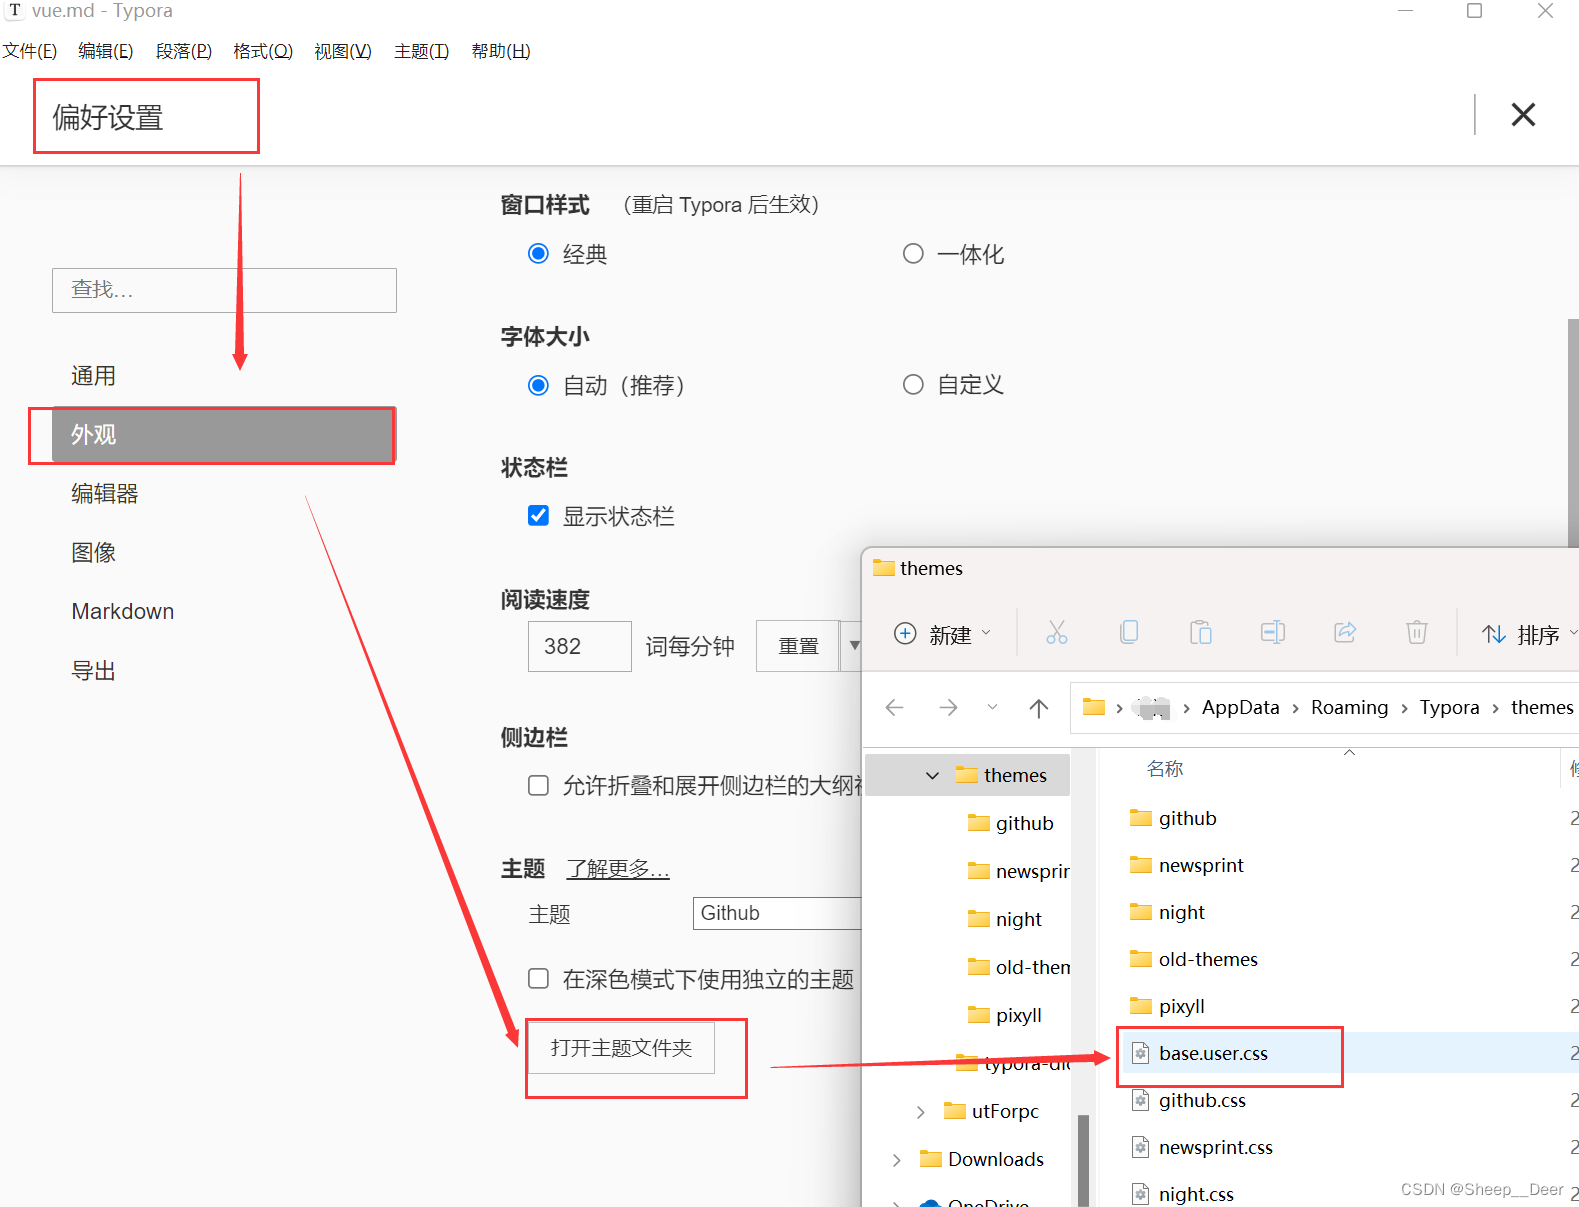Close the preferences panel with the X

pos(1523,115)
